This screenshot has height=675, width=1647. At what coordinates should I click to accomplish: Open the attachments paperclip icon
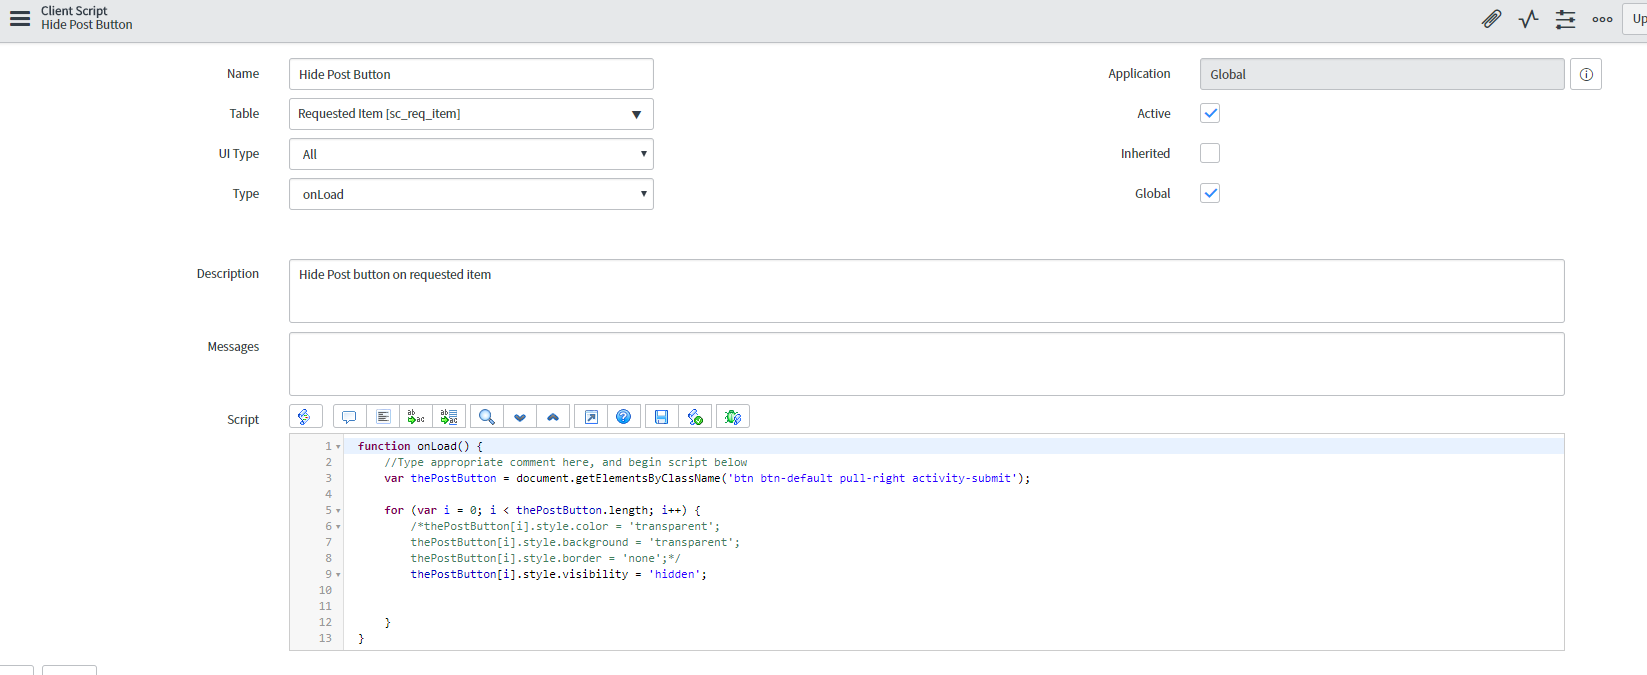(1491, 19)
